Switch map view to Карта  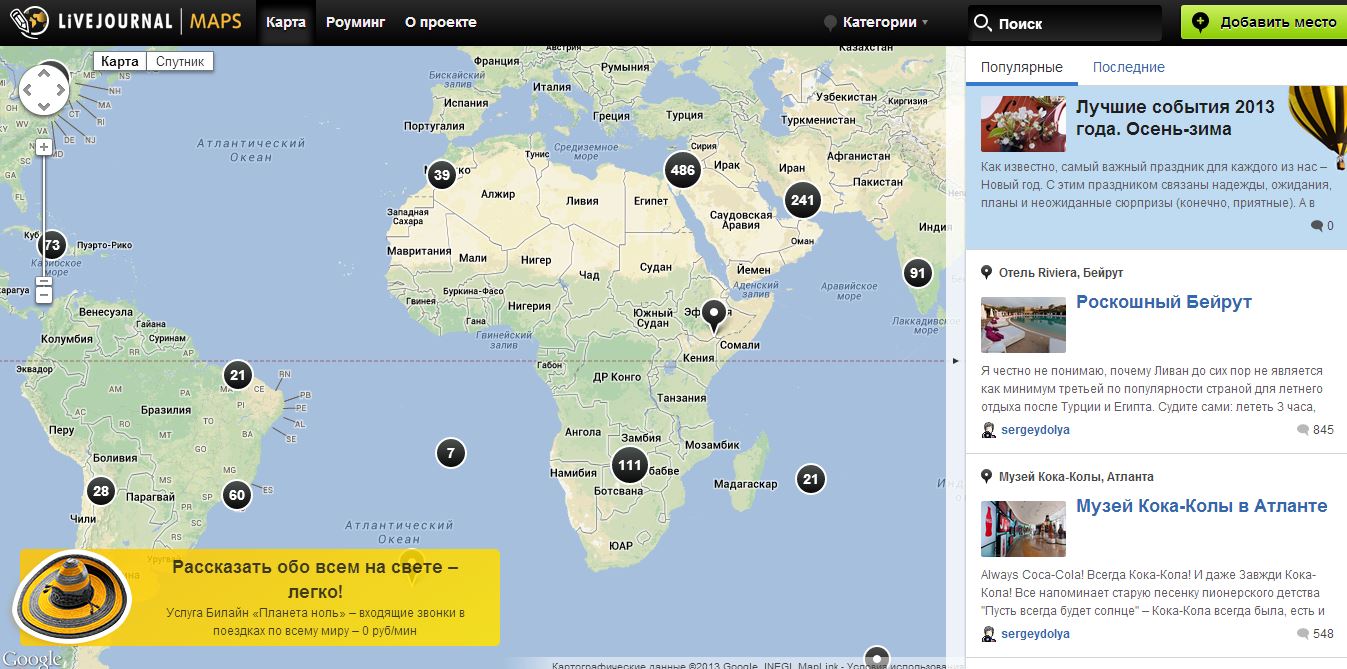[x=120, y=61]
